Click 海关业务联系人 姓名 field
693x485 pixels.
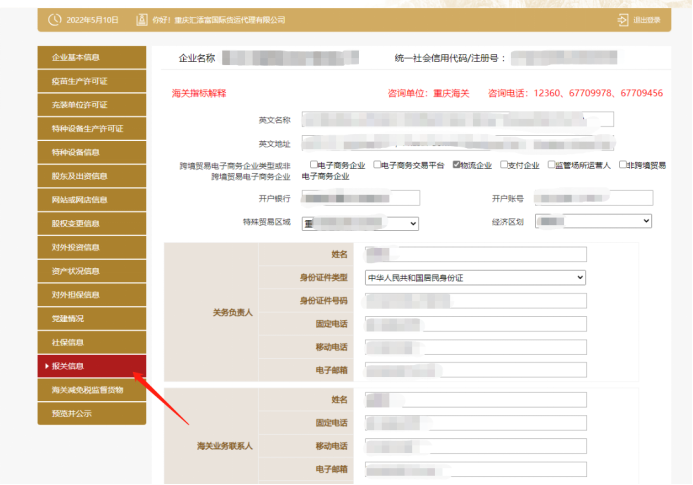[476, 400]
